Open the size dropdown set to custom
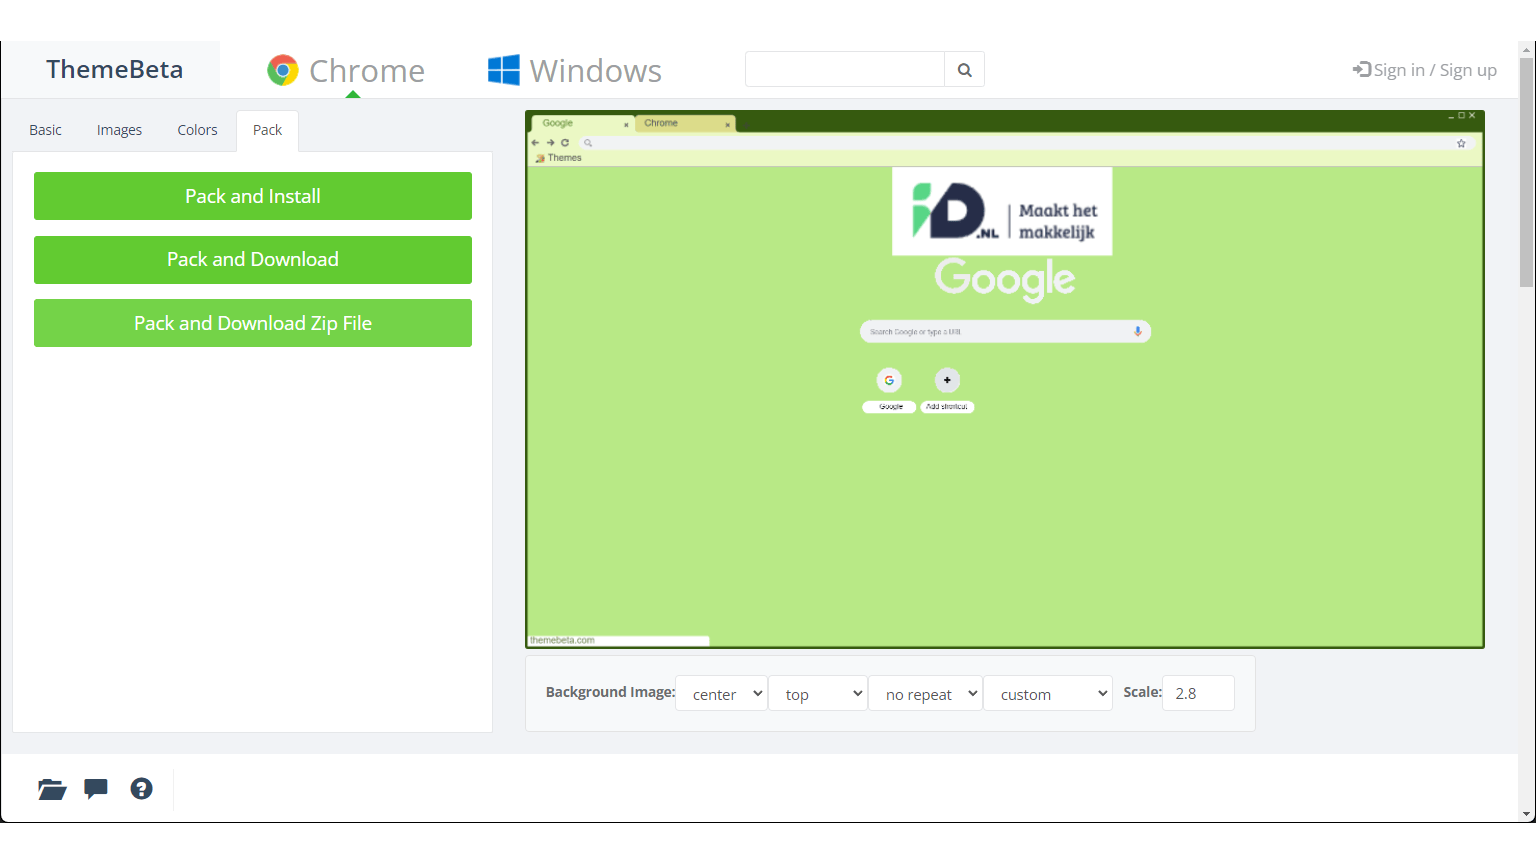The image size is (1536, 864). [x=1048, y=694]
